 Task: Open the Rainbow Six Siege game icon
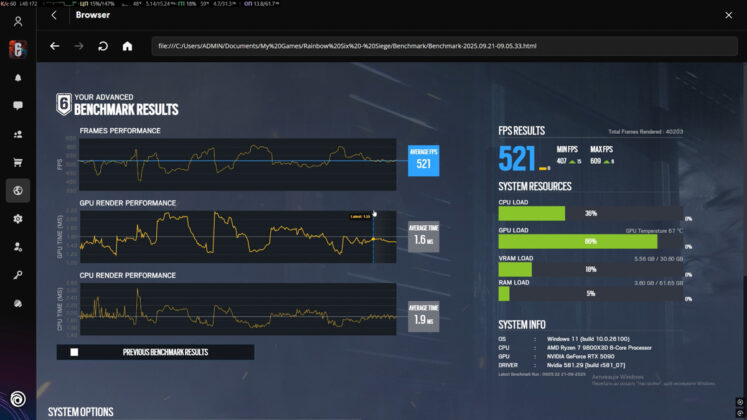point(18,49)
